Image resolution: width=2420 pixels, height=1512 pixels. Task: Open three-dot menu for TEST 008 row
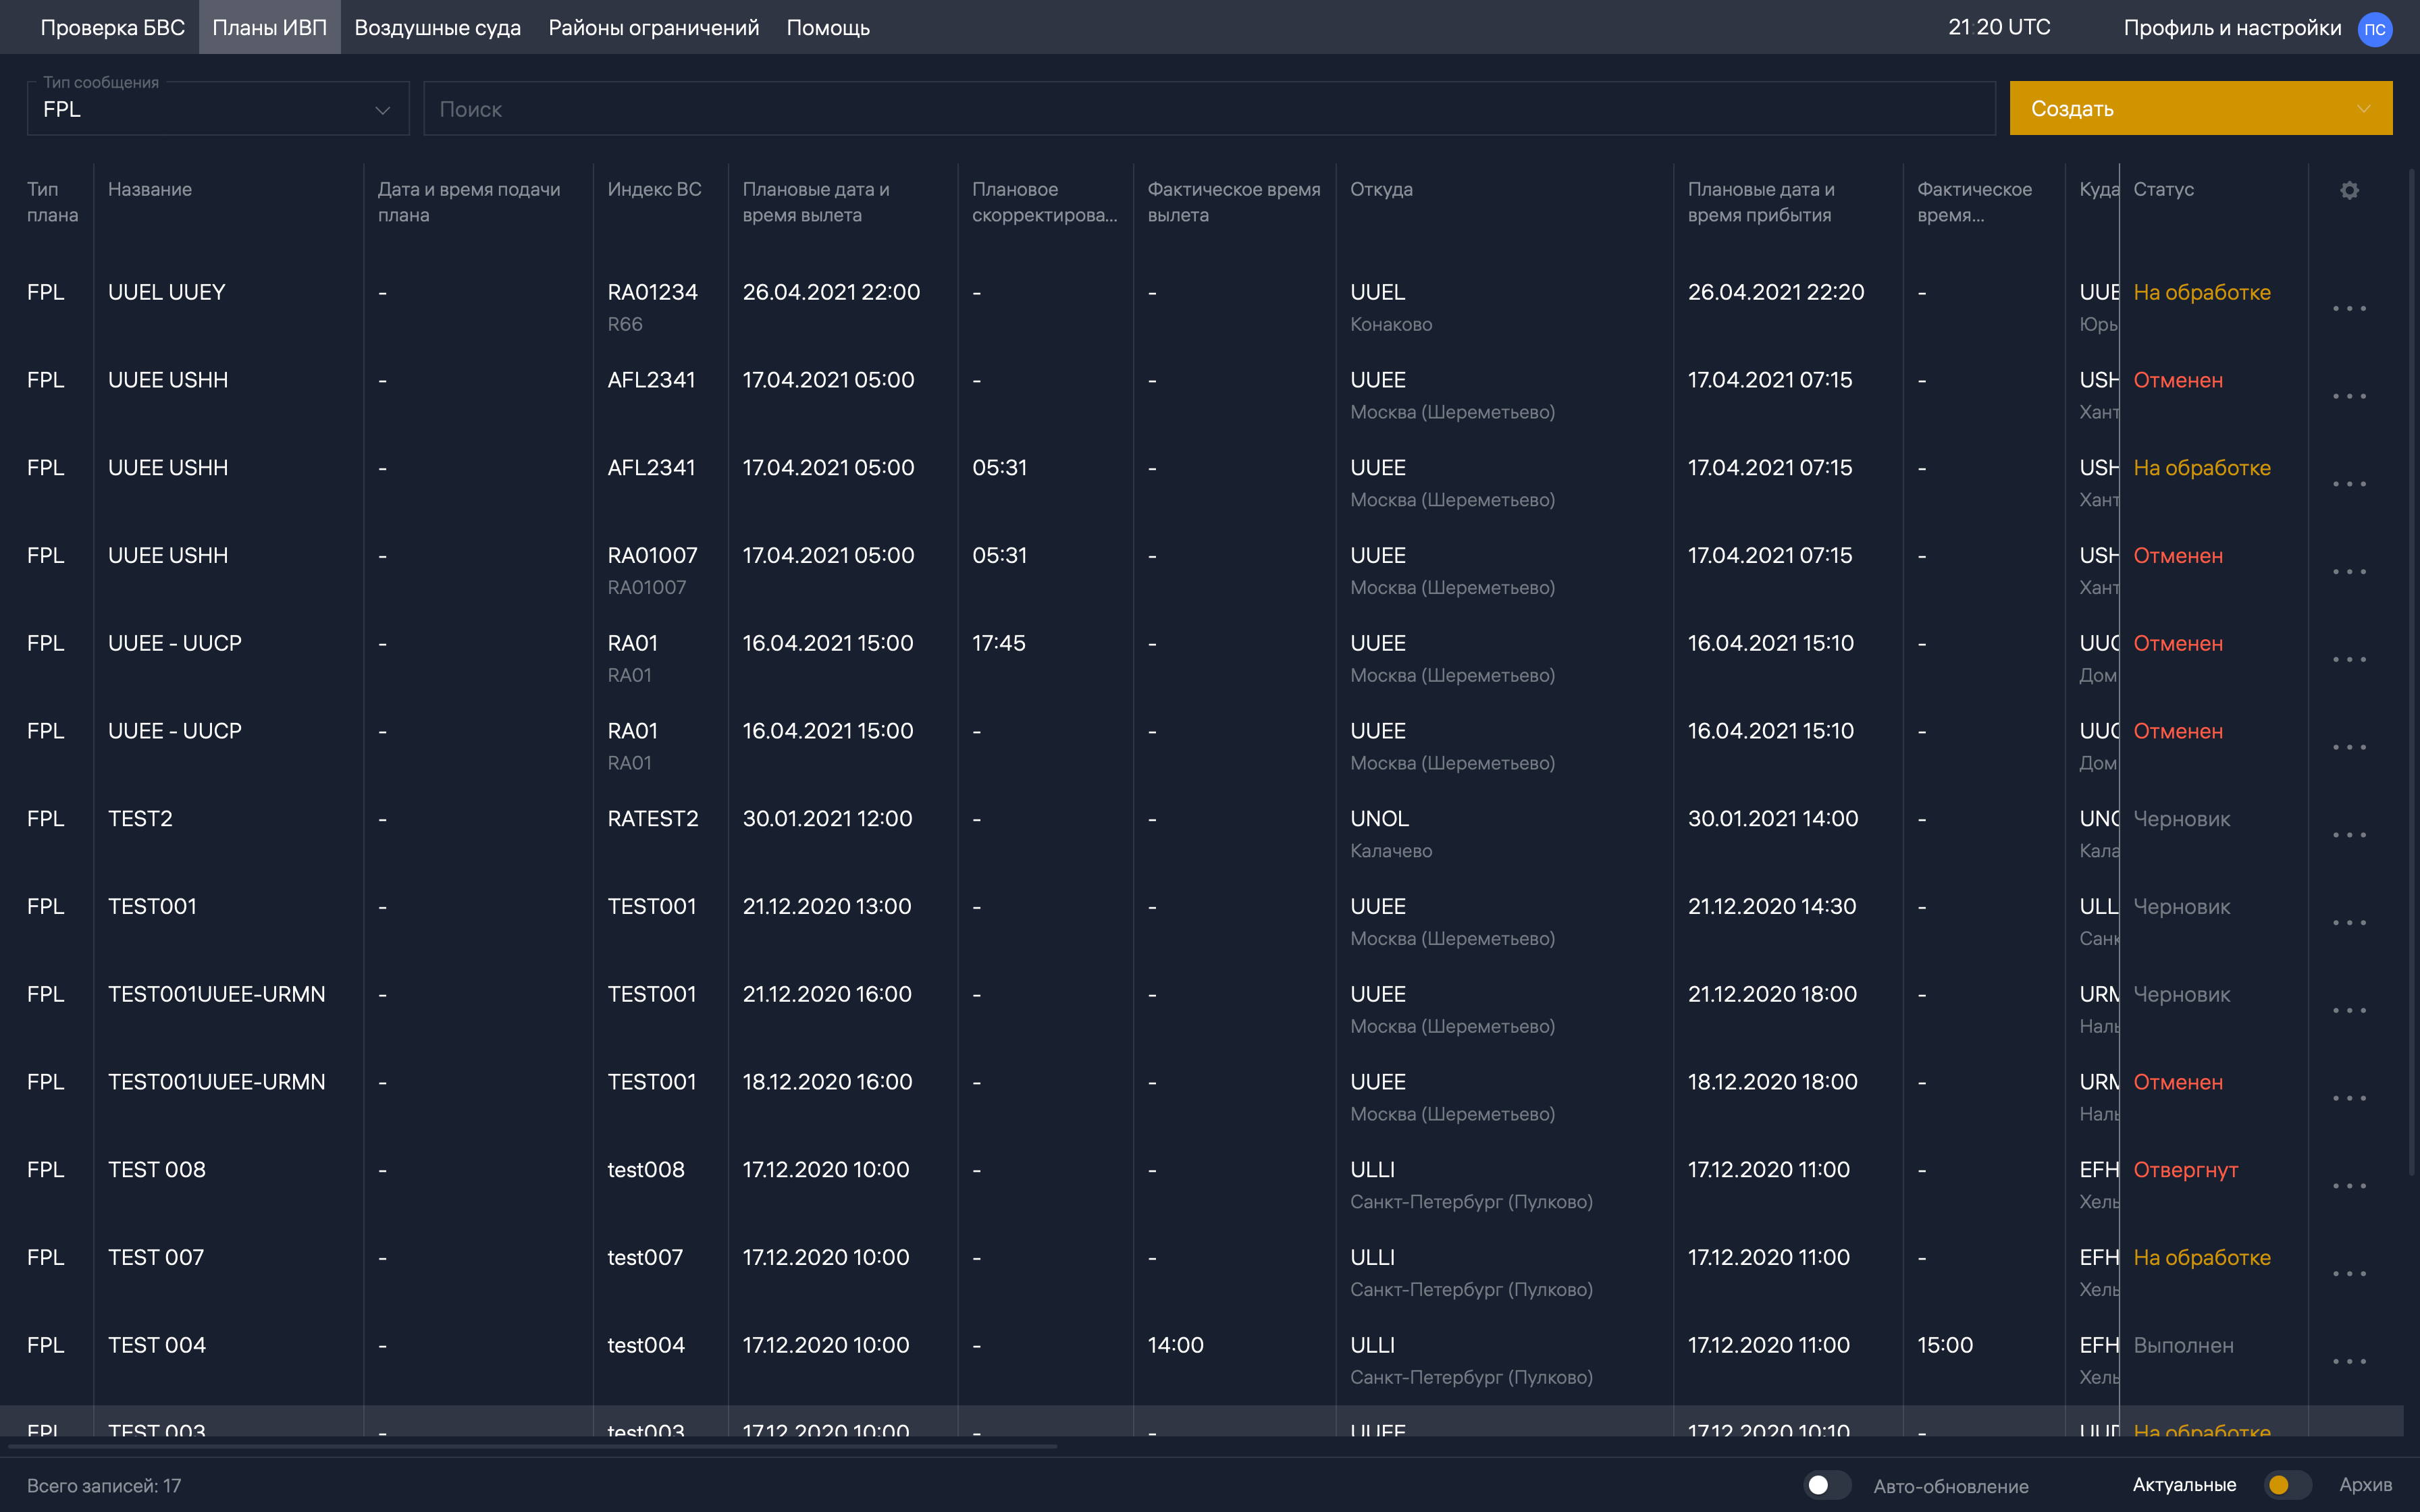(x=2349, y=1186)
